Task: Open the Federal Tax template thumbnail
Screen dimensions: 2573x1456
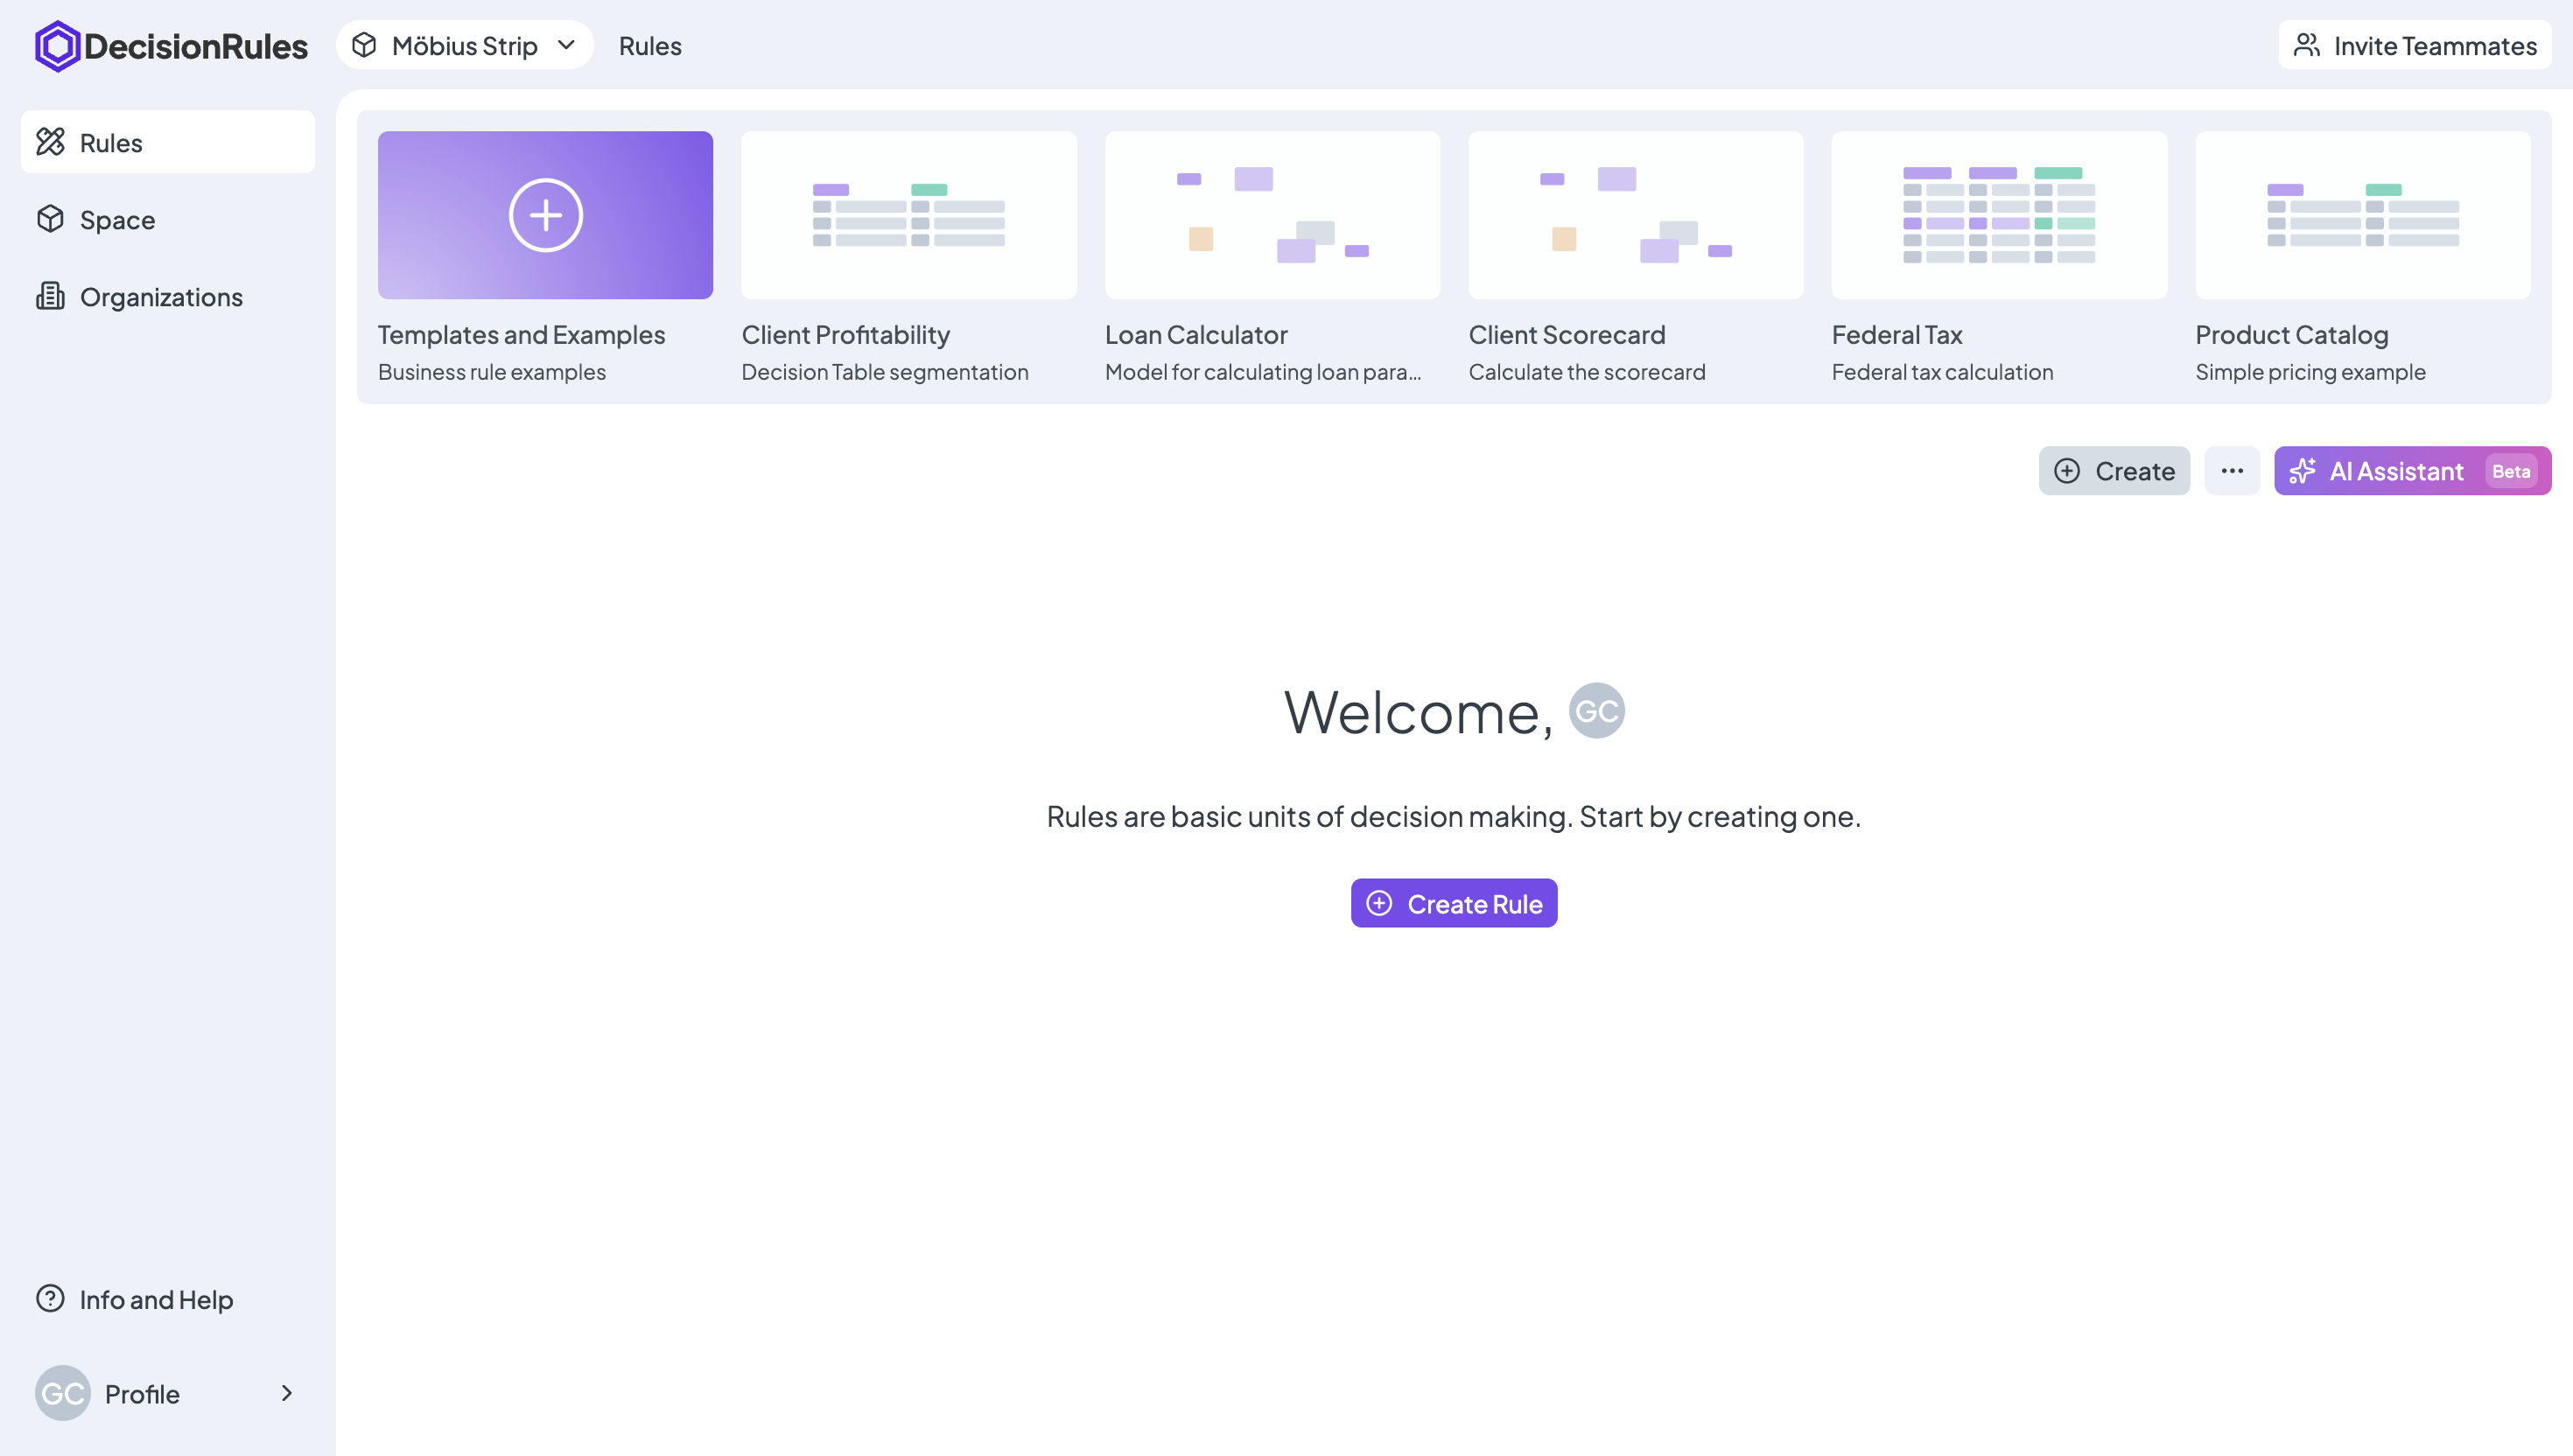Action: (x=1998, y=215)
